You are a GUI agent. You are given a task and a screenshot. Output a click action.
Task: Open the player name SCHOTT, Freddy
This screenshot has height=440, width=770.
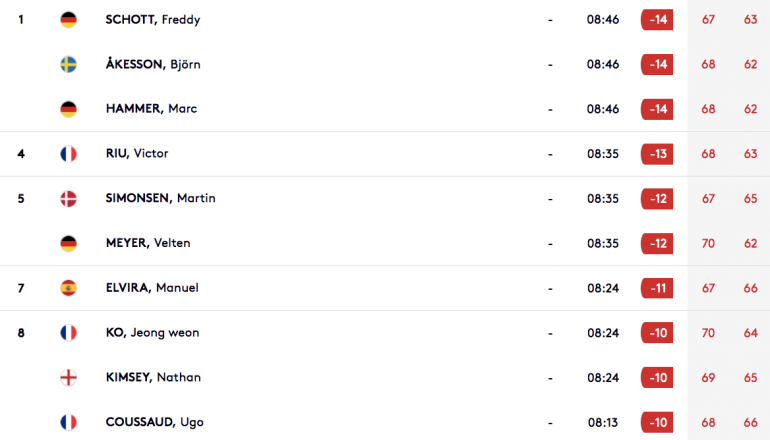point(153,20)
